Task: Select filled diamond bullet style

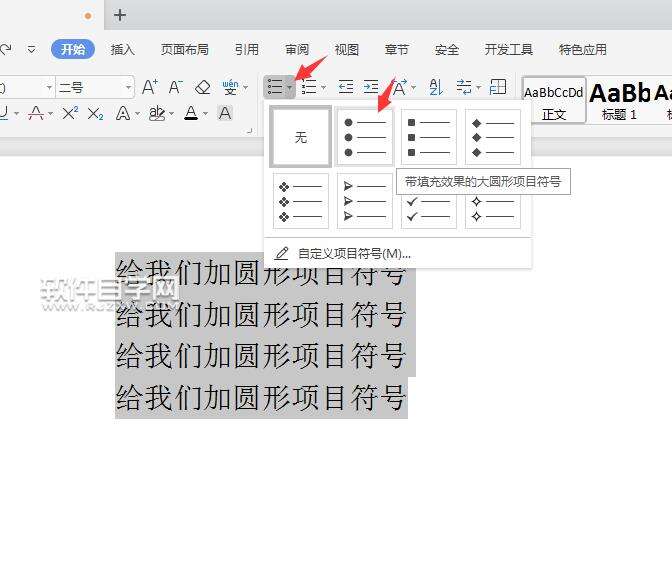Action: [493, 137]
